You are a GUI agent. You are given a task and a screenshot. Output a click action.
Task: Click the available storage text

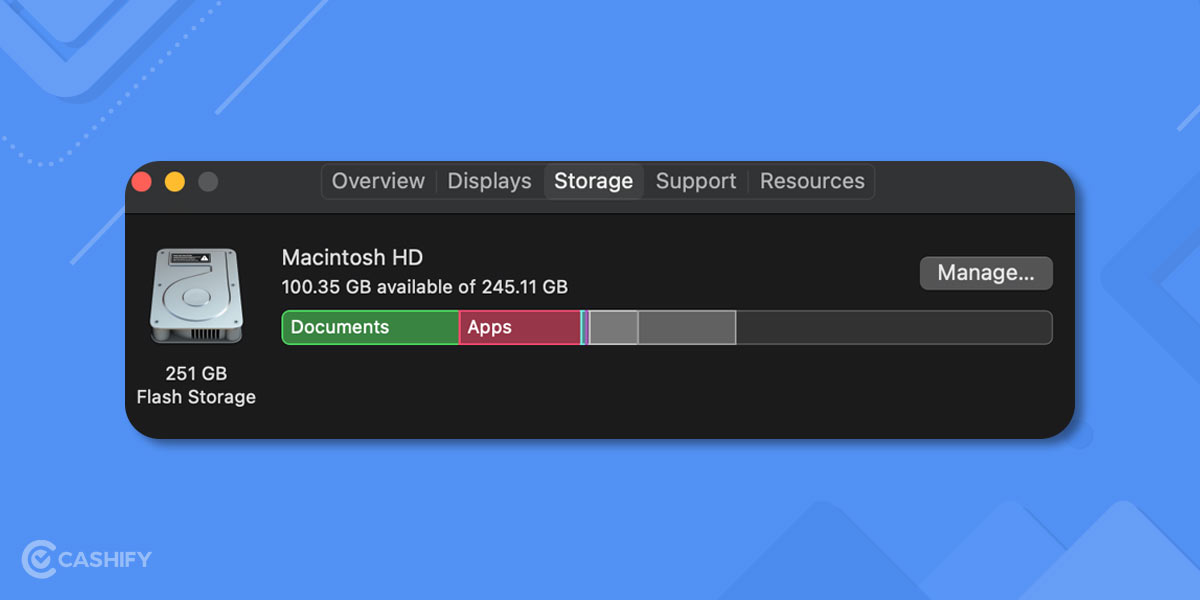click(x=424, y=287)
